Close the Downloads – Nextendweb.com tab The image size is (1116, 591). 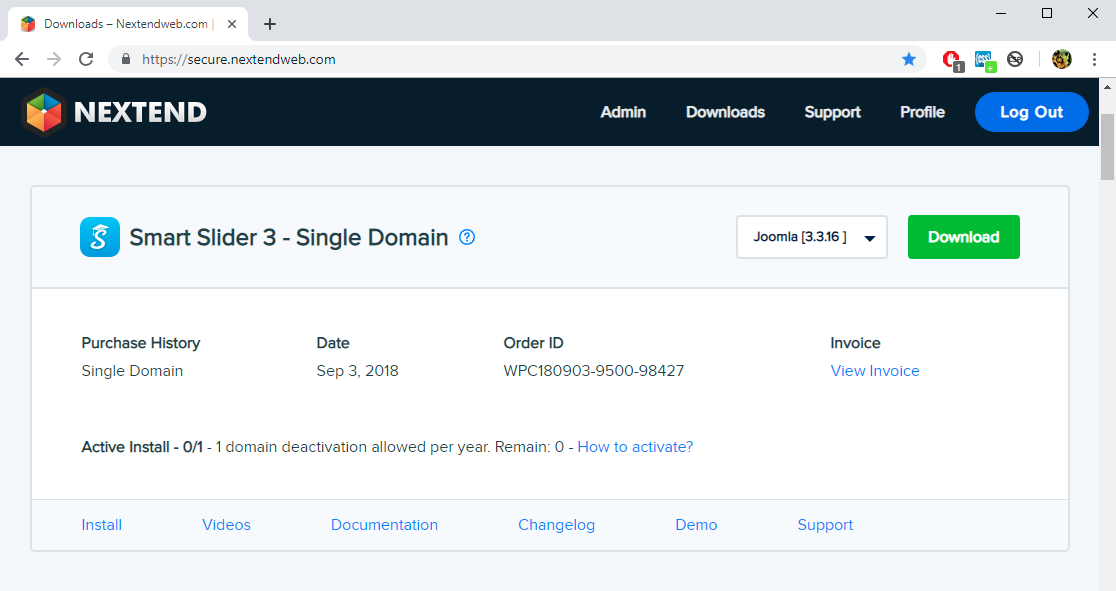click(232, 24)
